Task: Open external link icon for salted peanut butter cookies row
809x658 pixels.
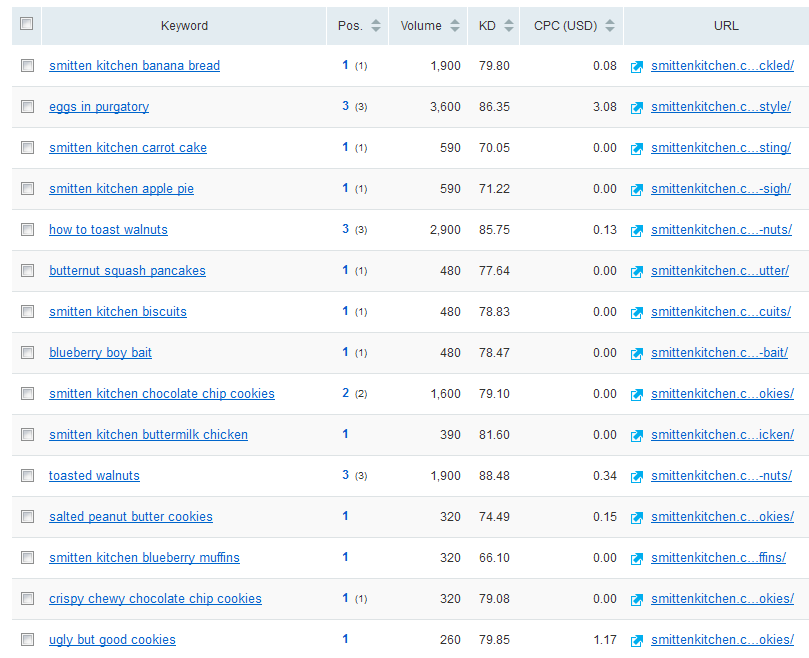Action: [637, 518]
